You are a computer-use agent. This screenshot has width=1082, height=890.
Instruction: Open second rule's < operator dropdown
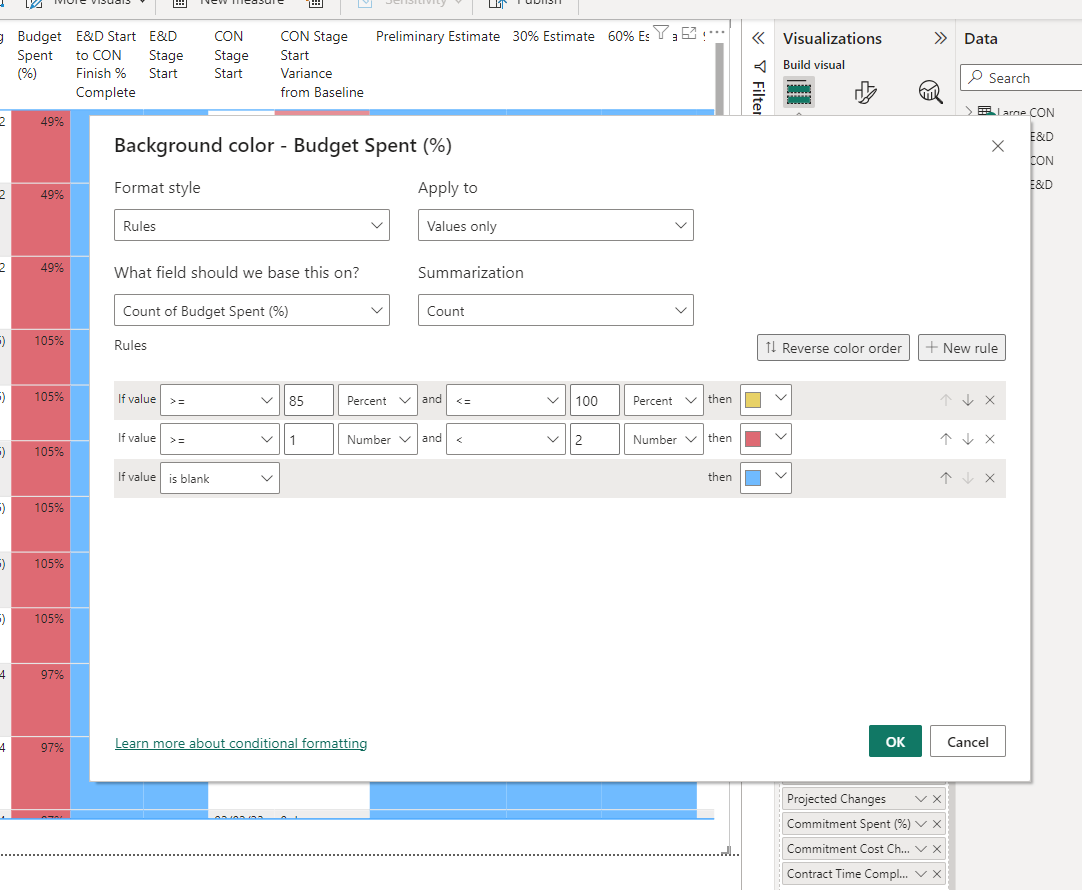(x=506, y=439)
